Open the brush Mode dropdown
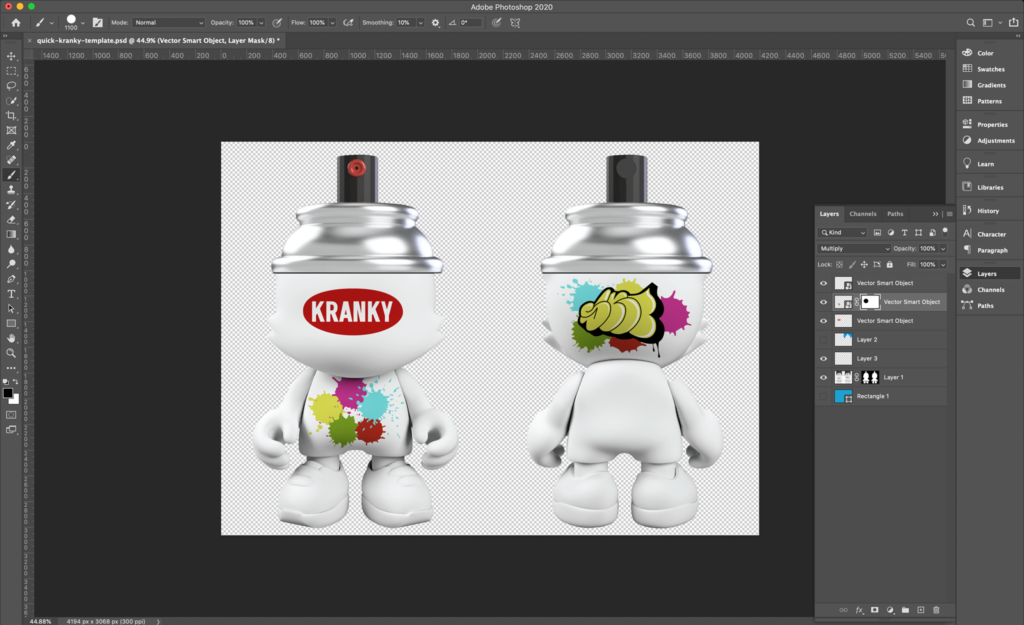Viewport: 1024px width, 625px height. click(x=168, y=22)
